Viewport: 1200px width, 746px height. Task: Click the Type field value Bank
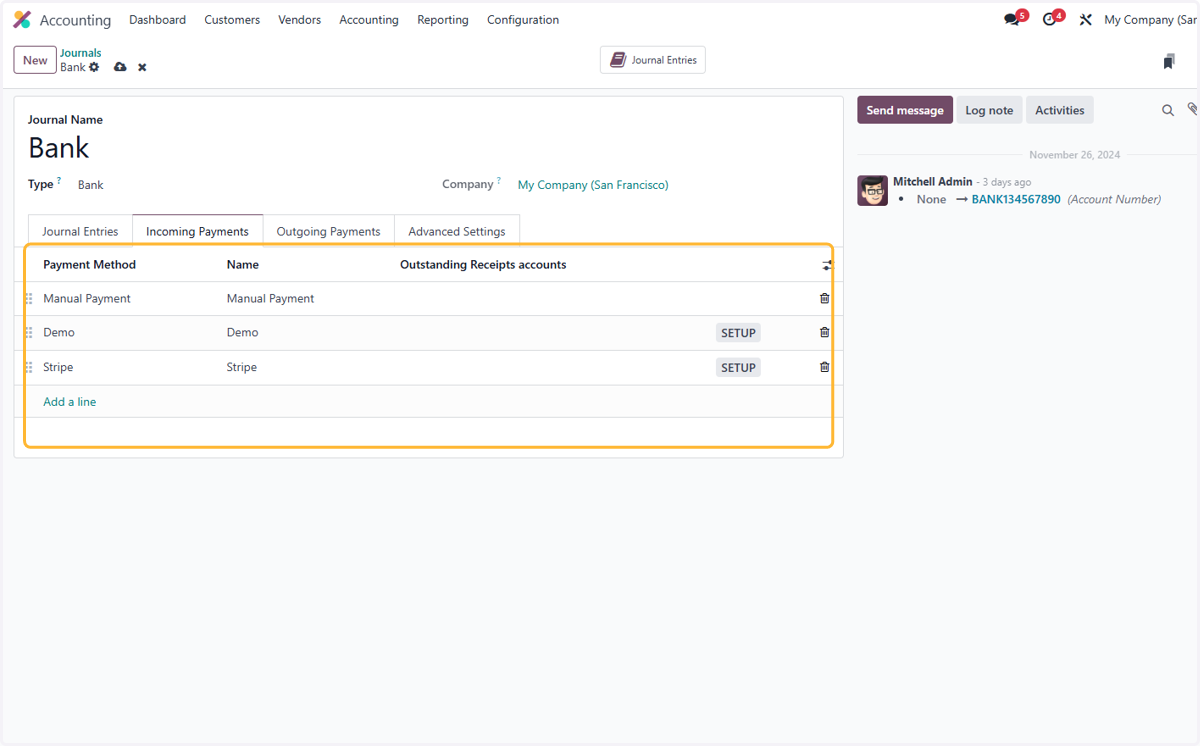91,185
